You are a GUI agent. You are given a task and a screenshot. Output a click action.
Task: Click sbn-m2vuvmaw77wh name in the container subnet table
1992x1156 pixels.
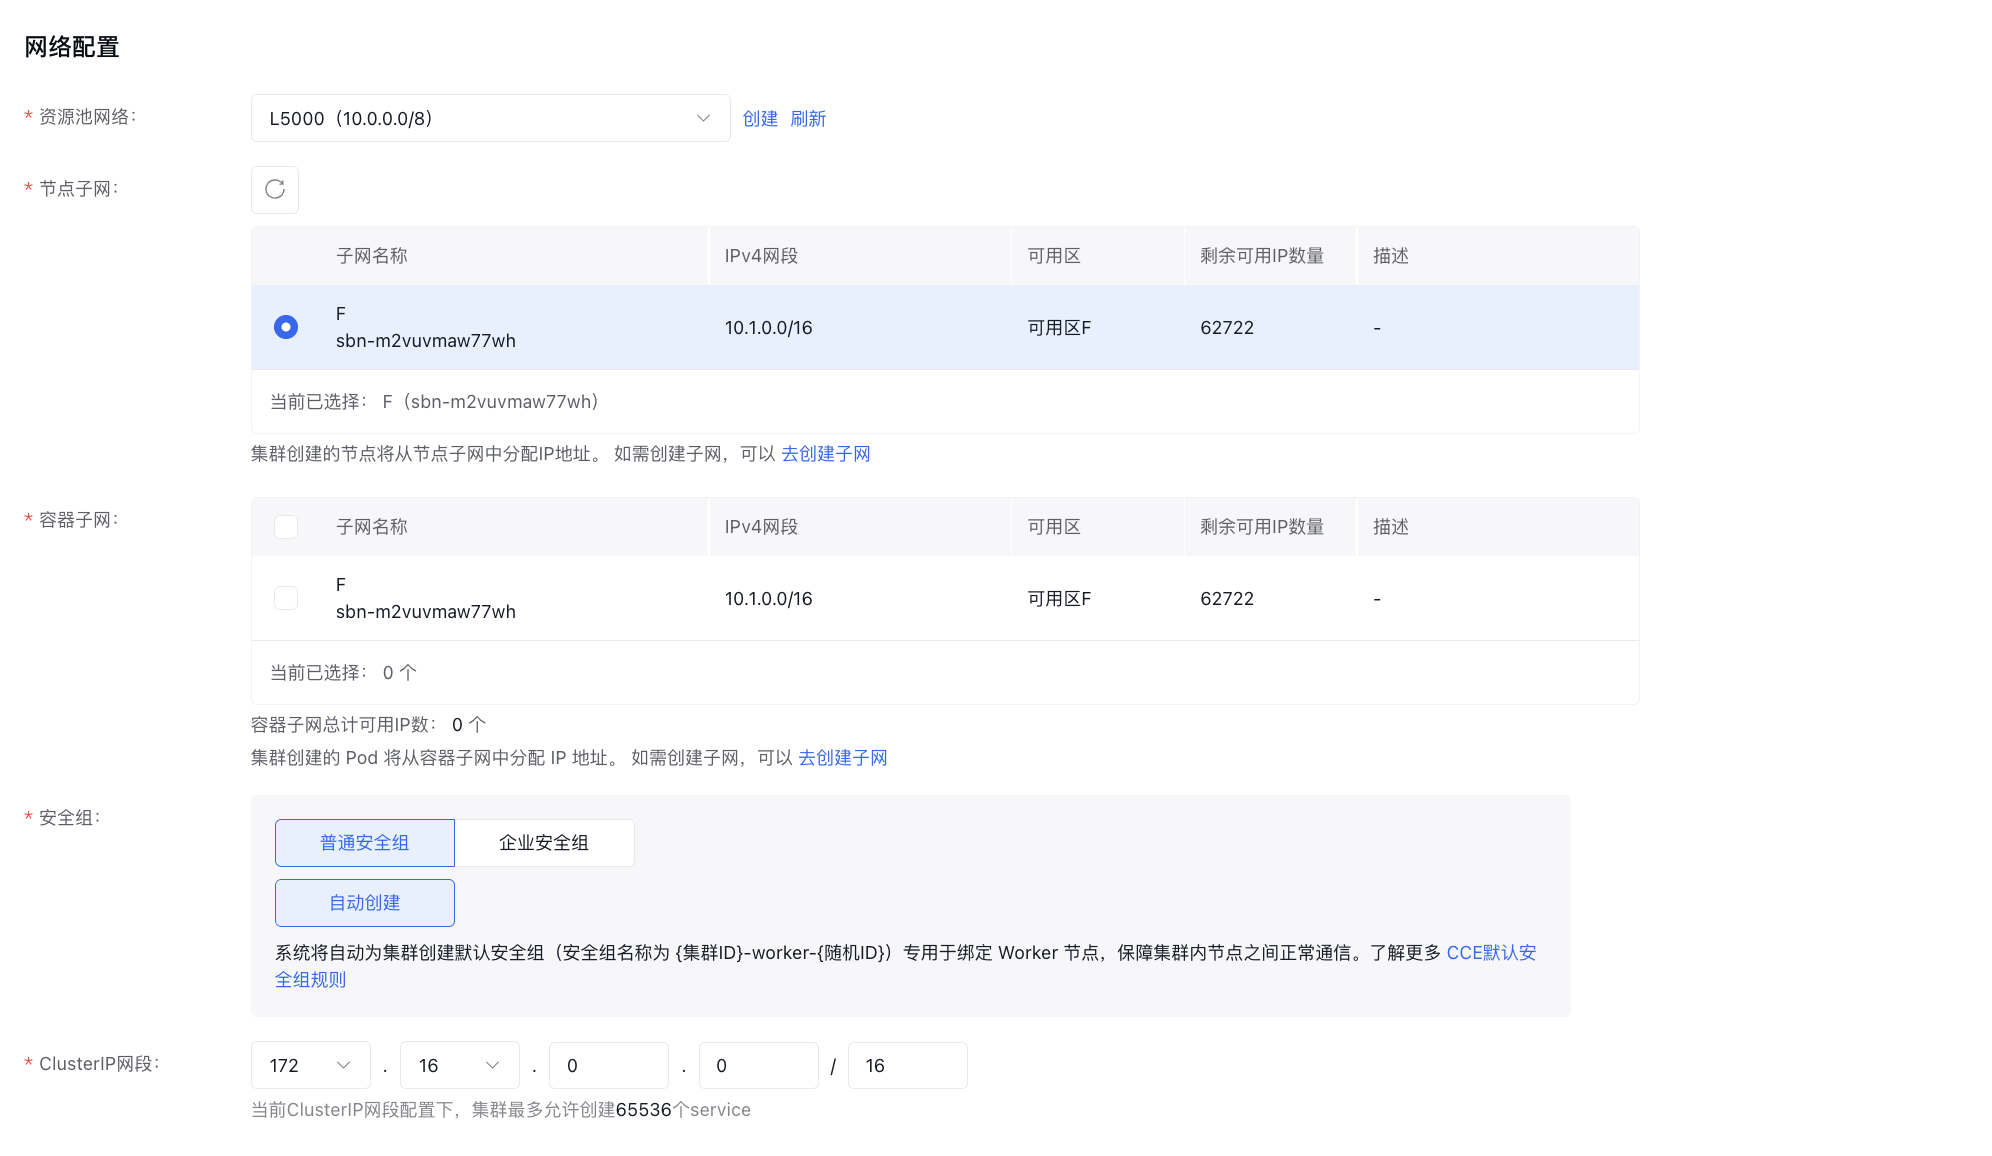(426, 612)
